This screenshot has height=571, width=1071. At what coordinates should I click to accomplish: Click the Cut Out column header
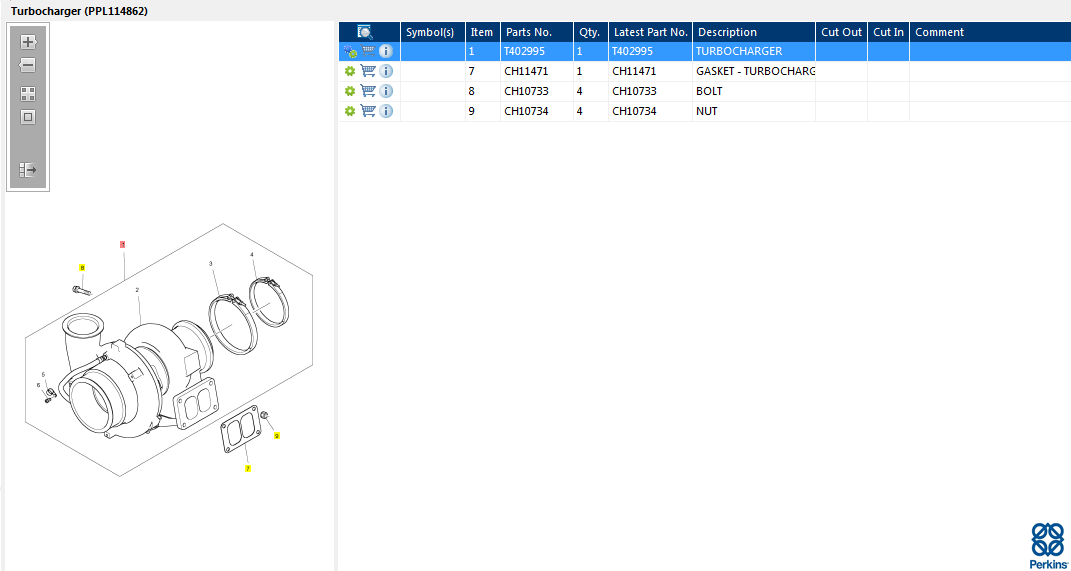point(842,32)
